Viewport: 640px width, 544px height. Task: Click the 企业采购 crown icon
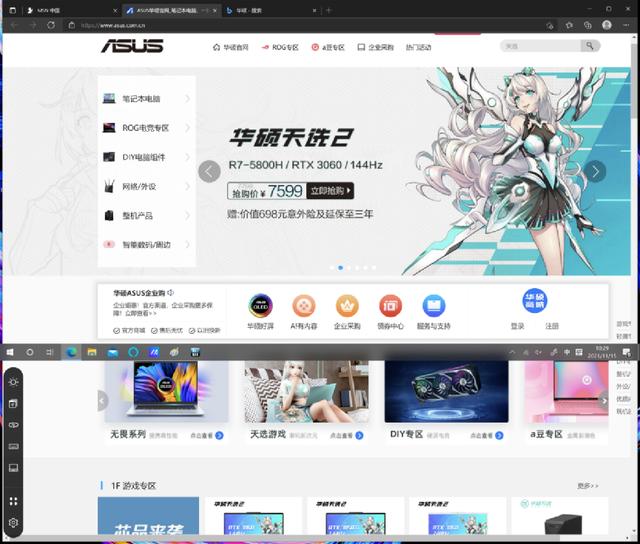point(347,306)
